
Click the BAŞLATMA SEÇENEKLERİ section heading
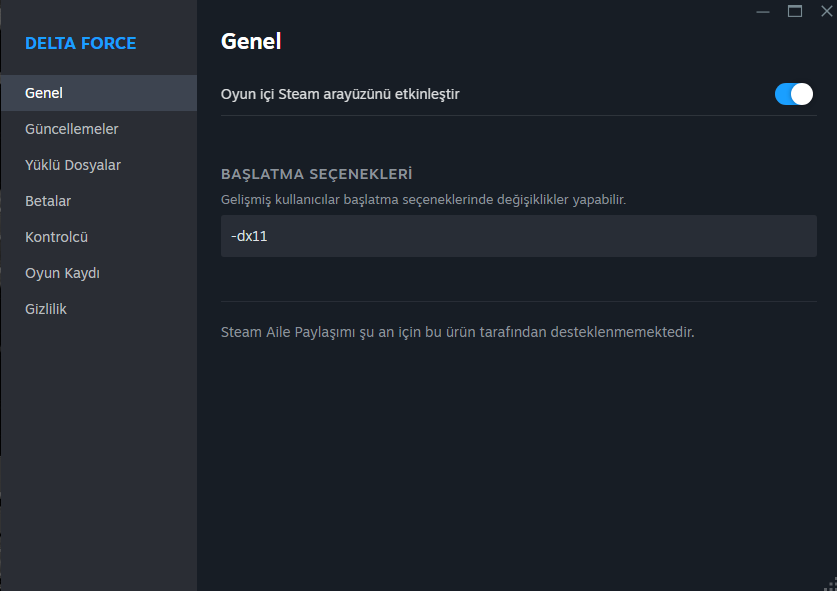coord(316,174)
